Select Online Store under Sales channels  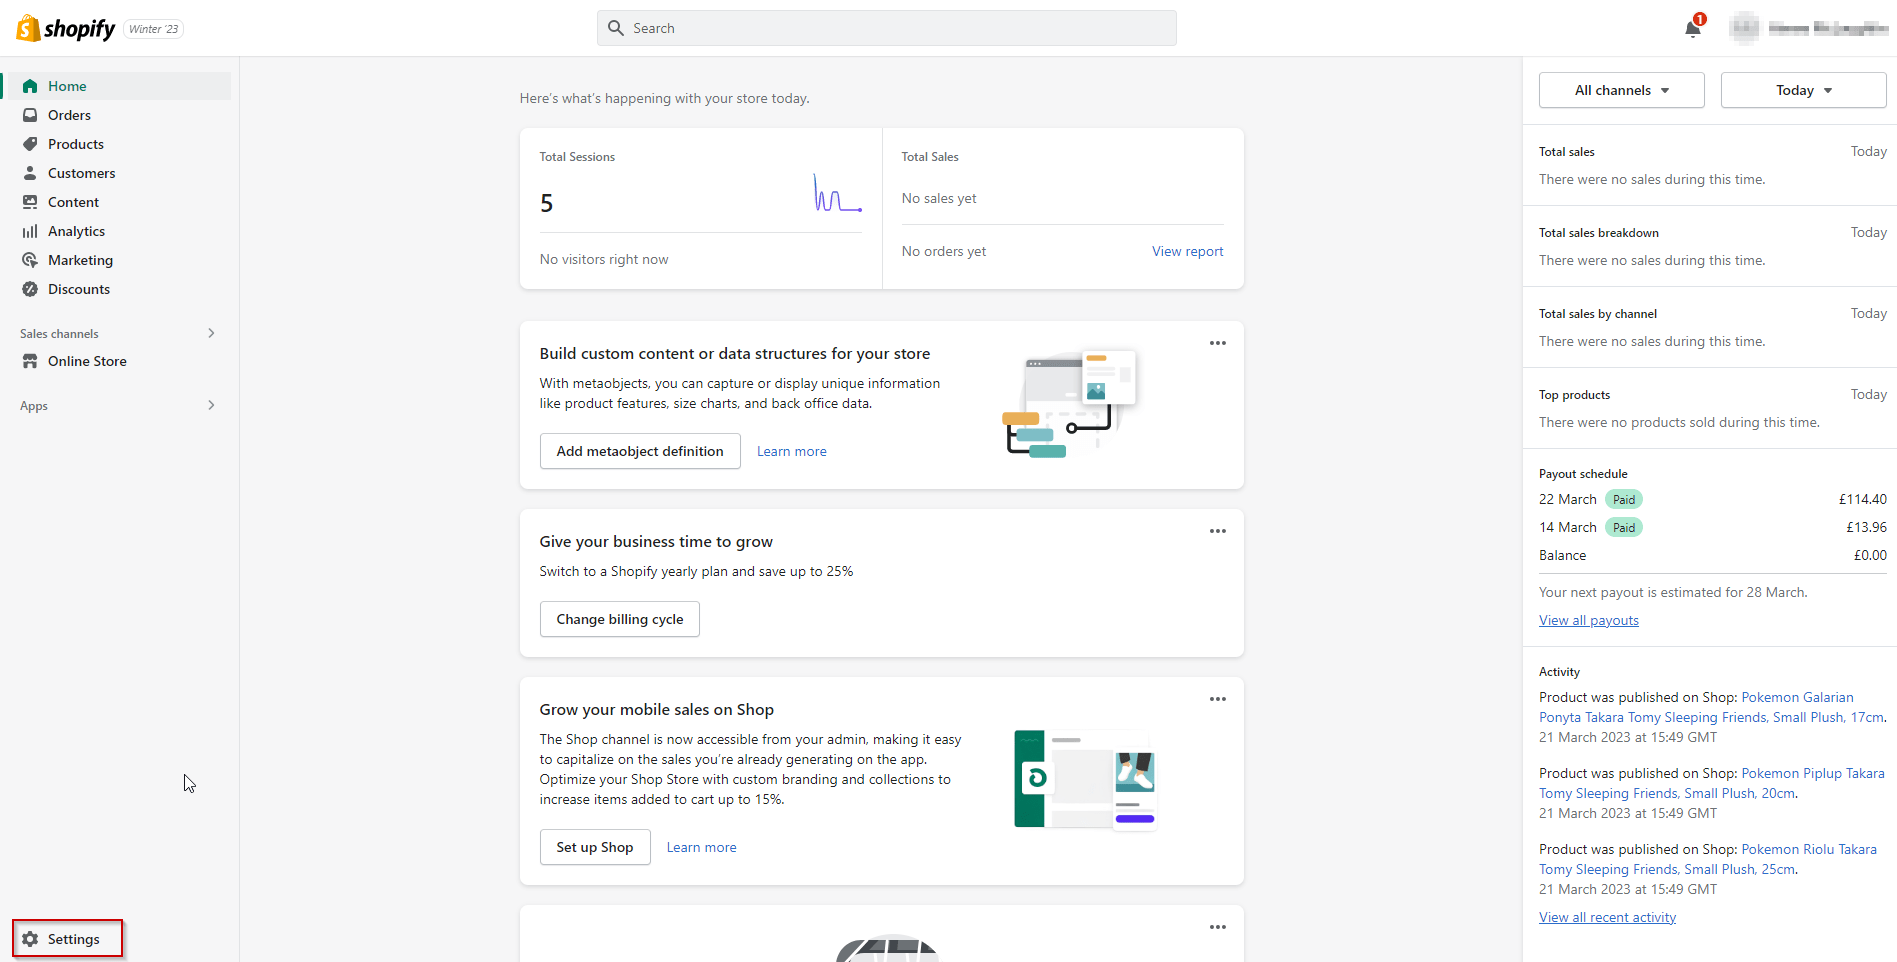coord(87,360)
